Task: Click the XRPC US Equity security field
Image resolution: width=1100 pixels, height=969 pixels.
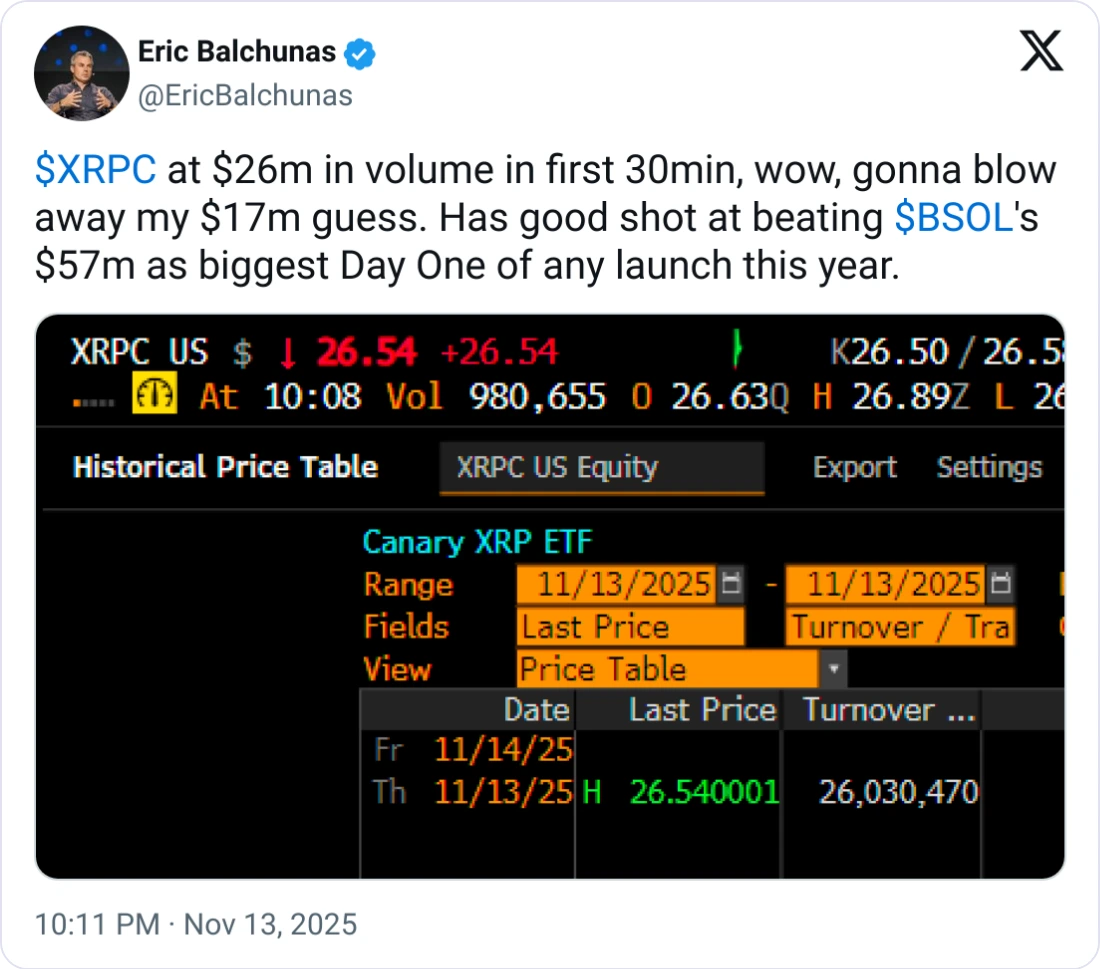Action: tap(601, 468)
